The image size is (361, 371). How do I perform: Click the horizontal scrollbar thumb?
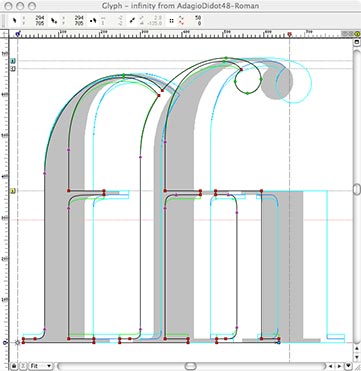(x=191, y=366)
